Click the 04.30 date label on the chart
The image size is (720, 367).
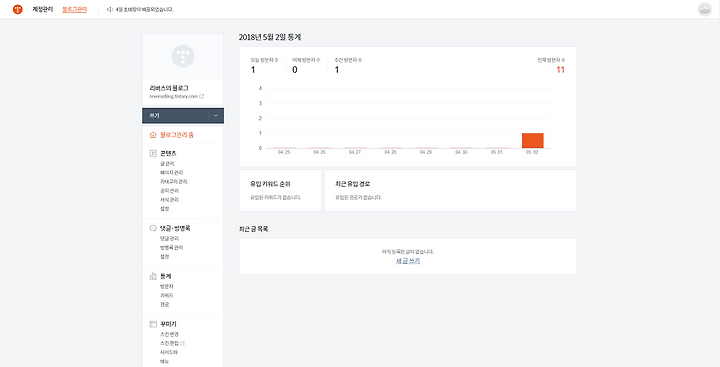point(461,152)
